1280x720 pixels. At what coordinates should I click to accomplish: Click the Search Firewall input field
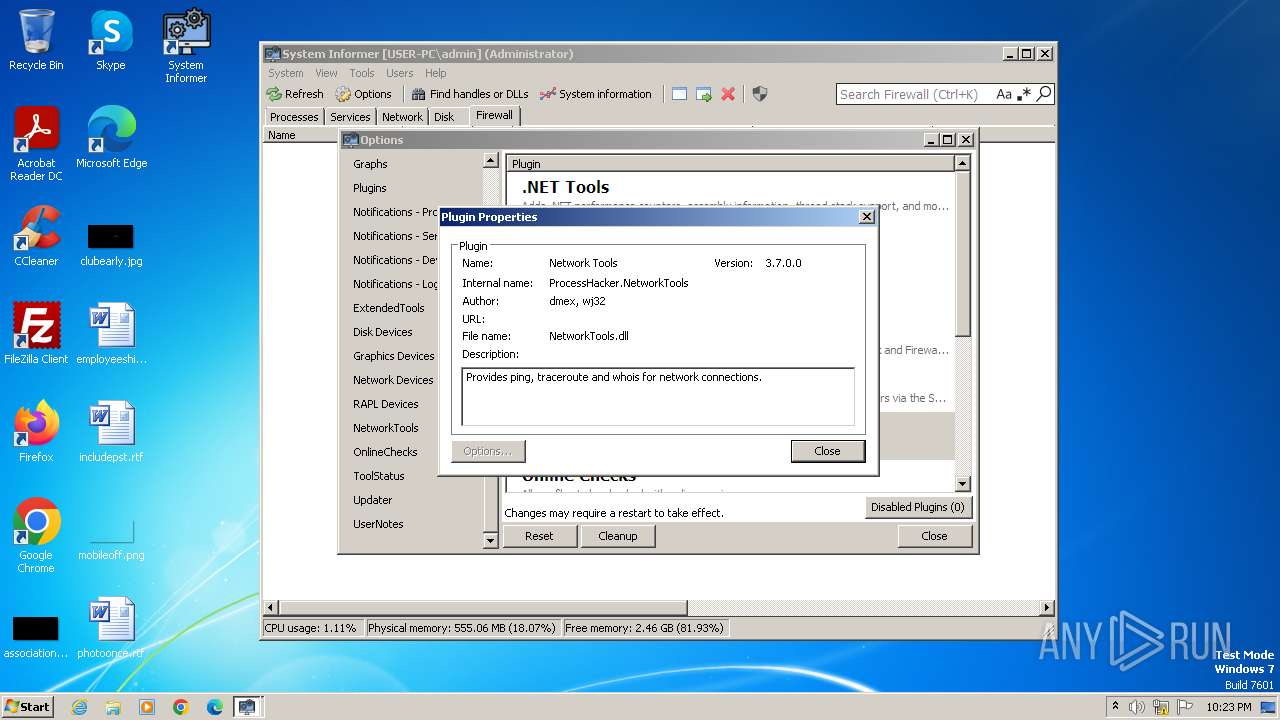[x=914, y=94]
